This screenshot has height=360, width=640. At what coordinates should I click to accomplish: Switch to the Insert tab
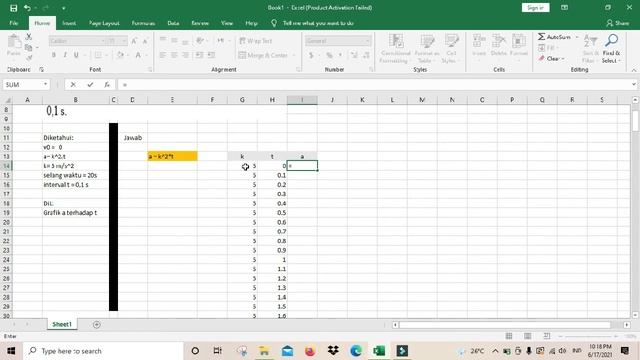pos(69,23)
